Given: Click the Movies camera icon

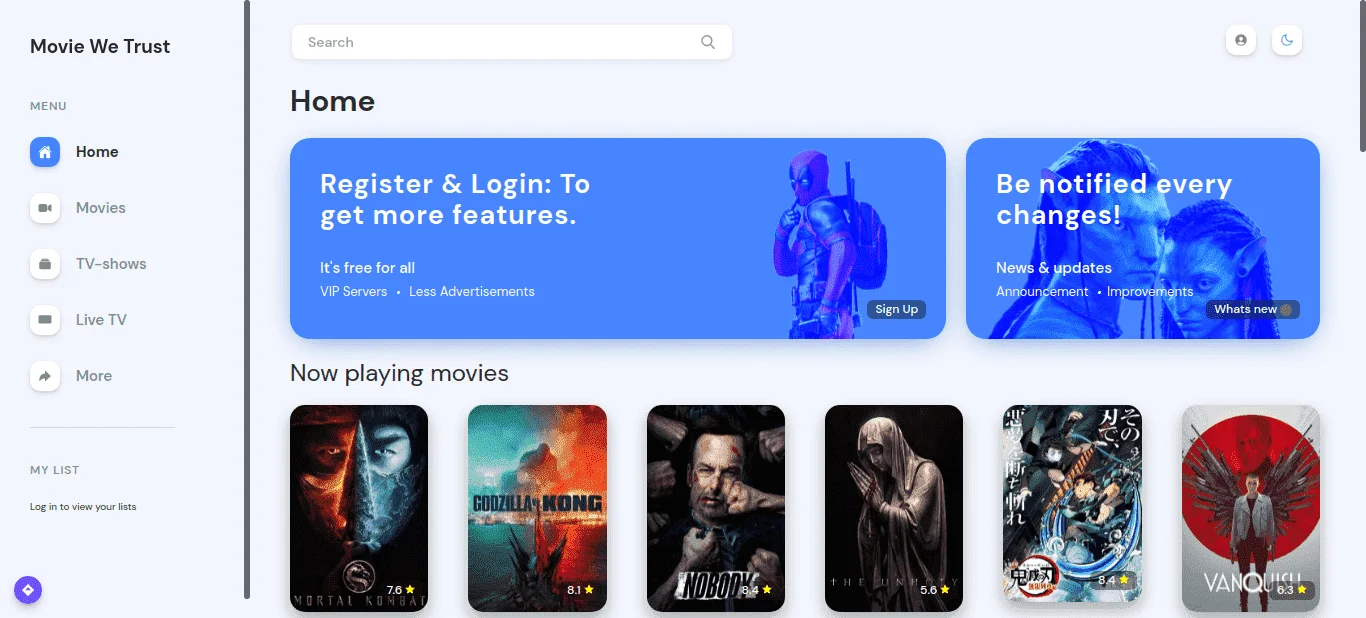Looking at the screenshot, I should [x=45, y=208].
